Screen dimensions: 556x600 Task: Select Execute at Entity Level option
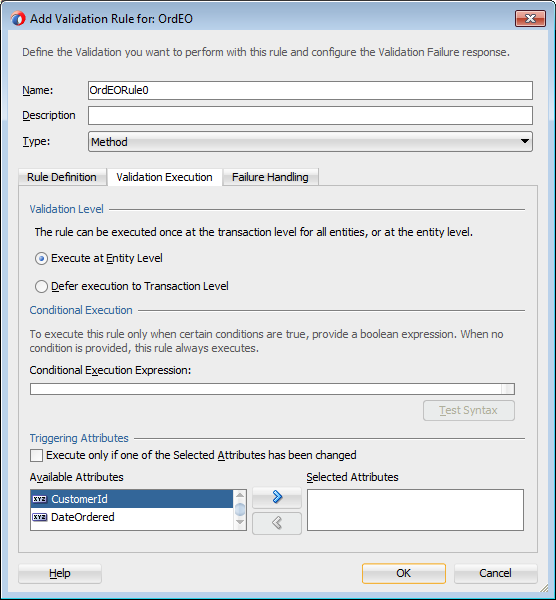[41, 259]
